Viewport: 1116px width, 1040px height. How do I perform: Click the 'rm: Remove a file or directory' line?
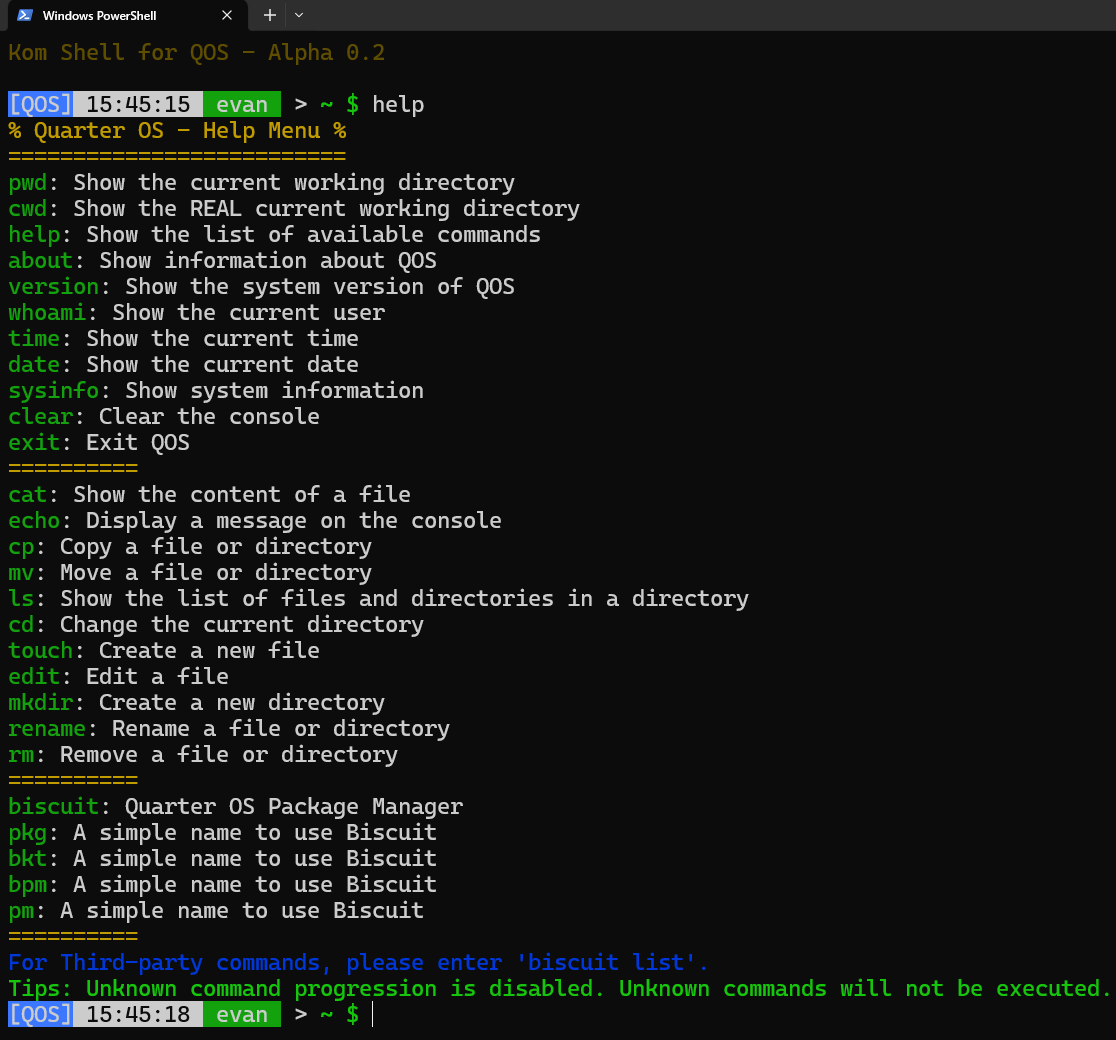[203, 755]
